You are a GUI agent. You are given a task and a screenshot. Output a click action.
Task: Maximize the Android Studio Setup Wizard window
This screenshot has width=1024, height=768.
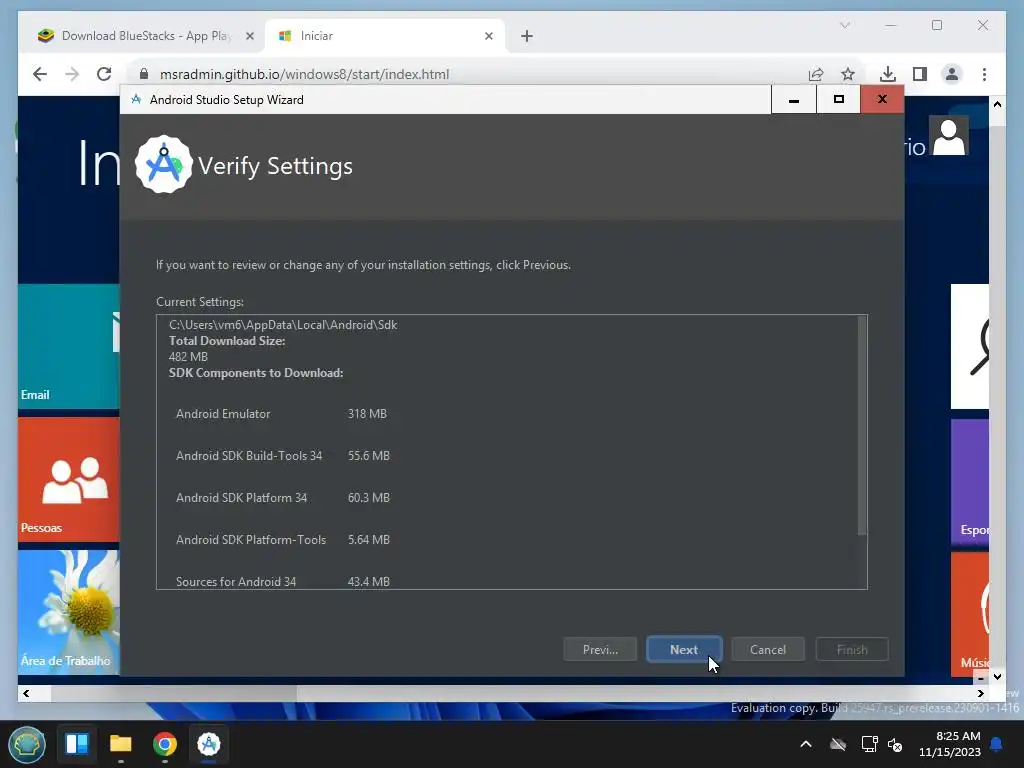click(839, 99)
